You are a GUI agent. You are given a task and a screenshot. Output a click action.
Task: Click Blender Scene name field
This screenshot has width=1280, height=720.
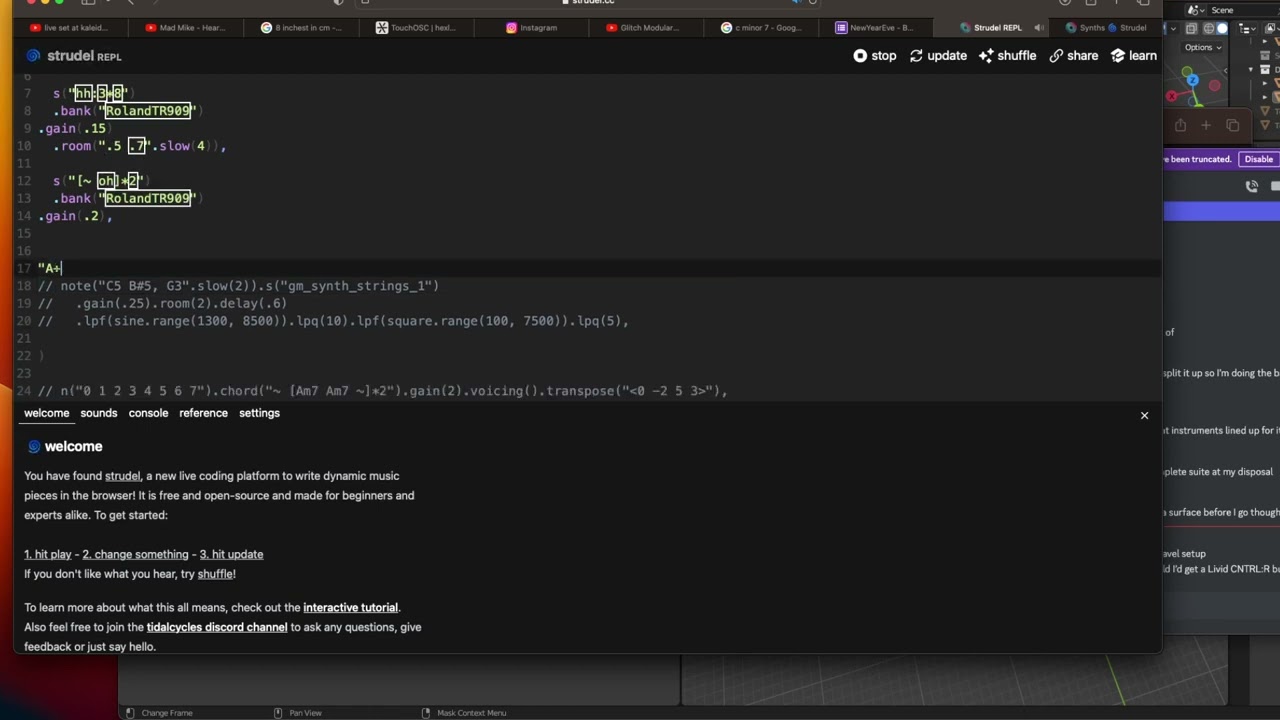pos(1245,10)
